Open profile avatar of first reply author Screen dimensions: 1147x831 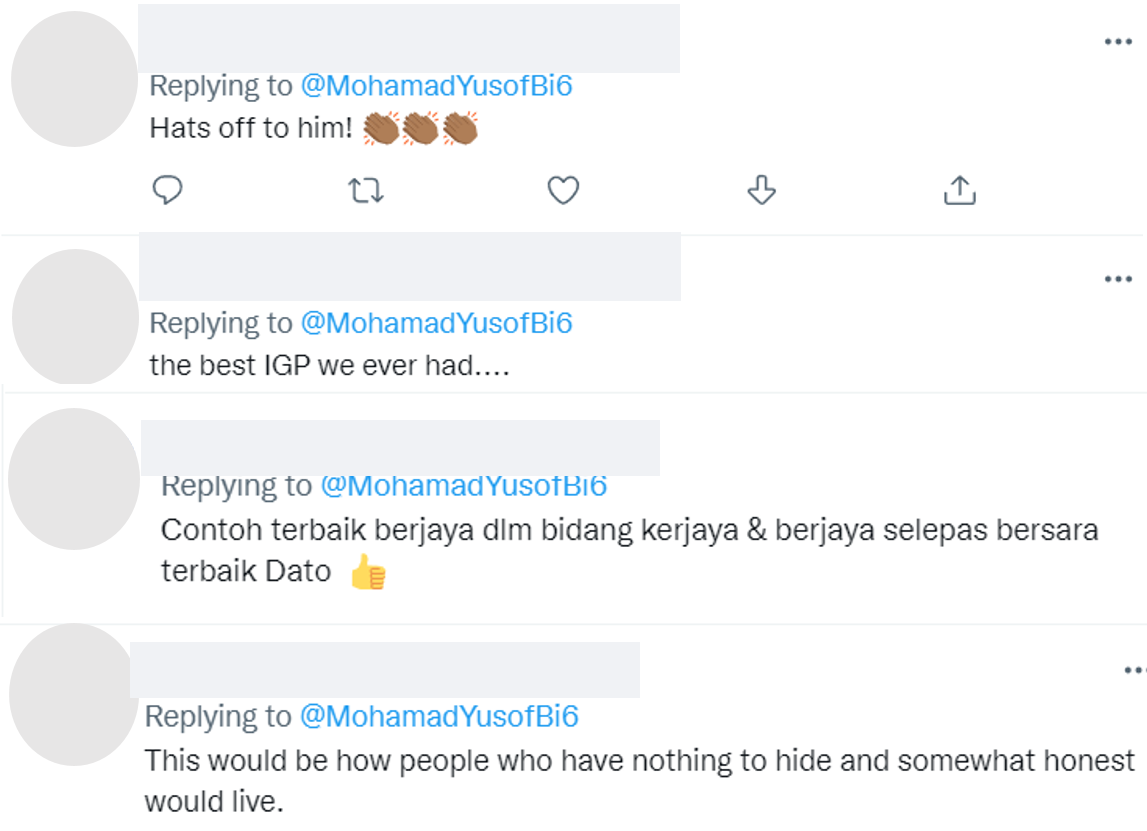tap(75, 79)
